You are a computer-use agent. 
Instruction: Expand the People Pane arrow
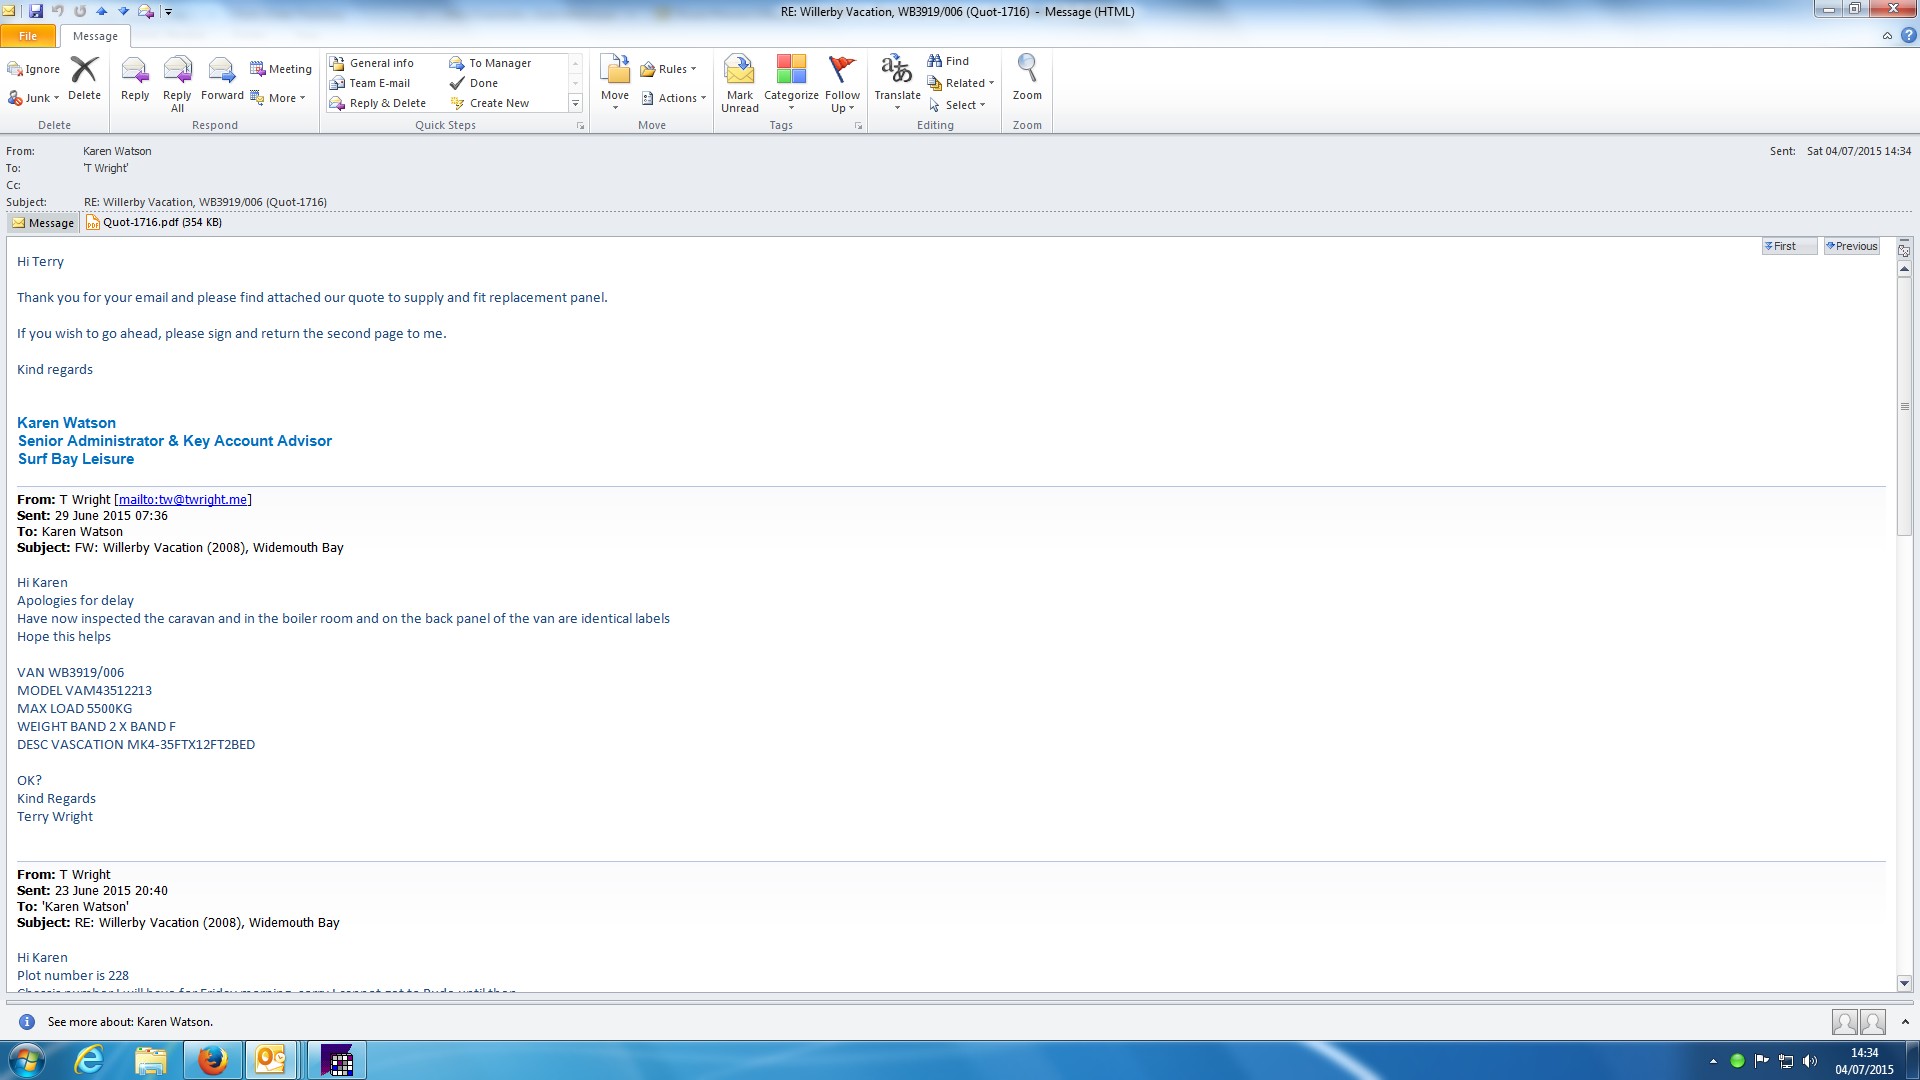[1904, 1022]
